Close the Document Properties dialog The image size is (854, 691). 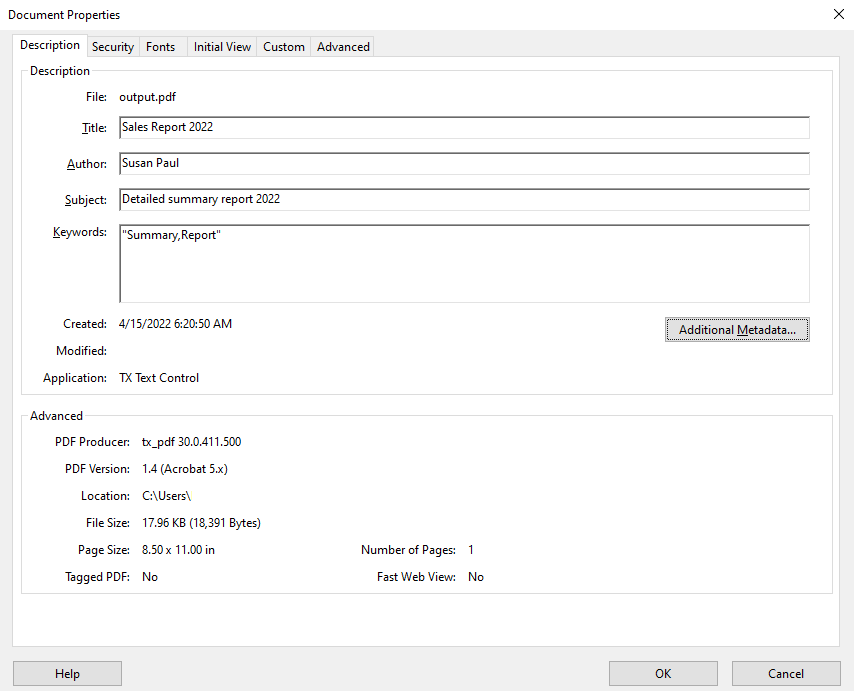839,14
